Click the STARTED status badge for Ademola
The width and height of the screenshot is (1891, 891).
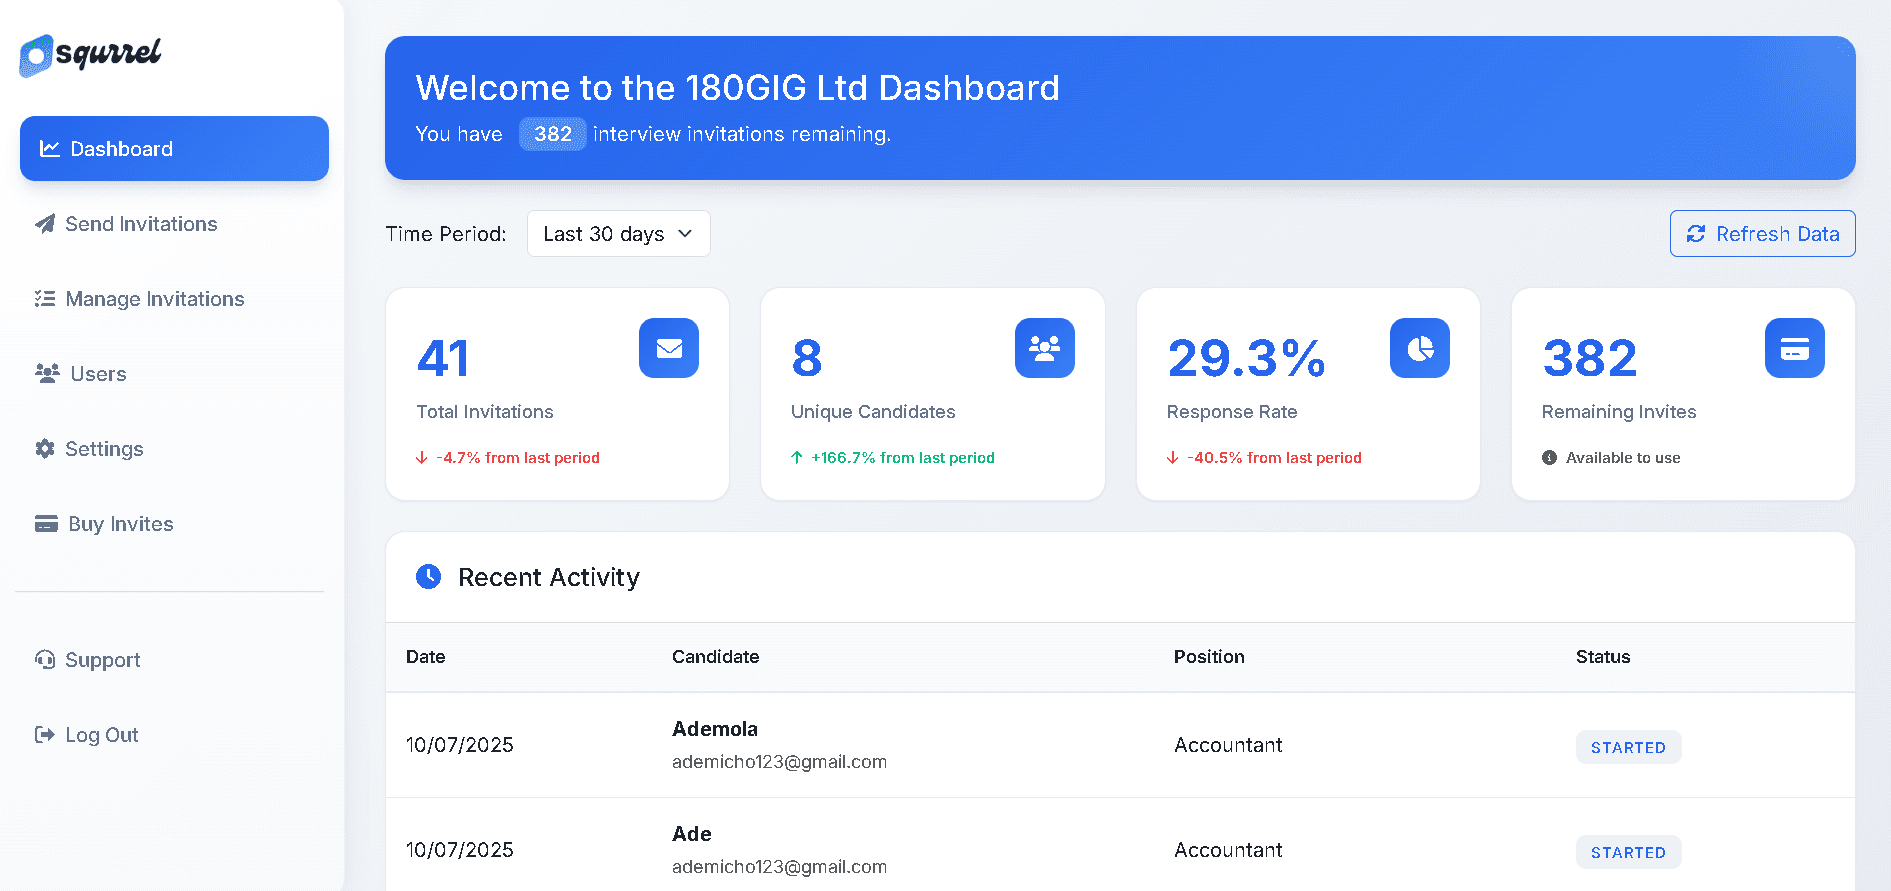pyautogui.click(x=1627, y=747)
